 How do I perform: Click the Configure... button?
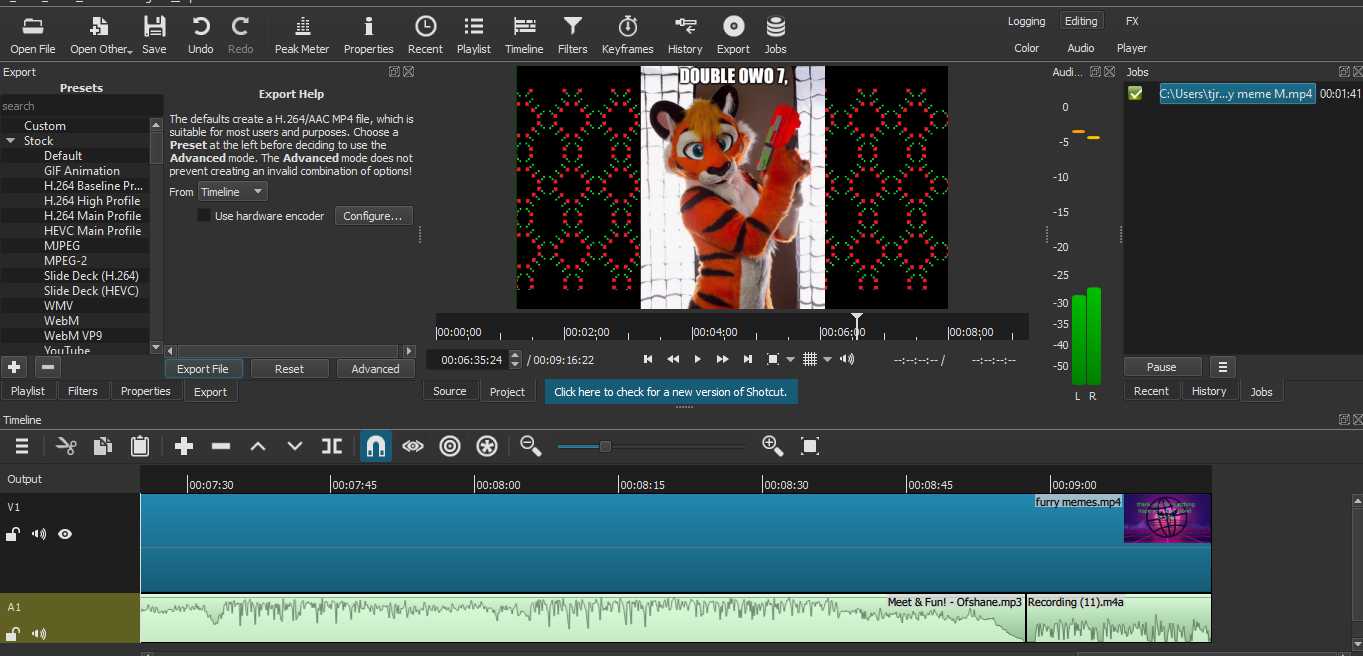[x=373, y=216]
